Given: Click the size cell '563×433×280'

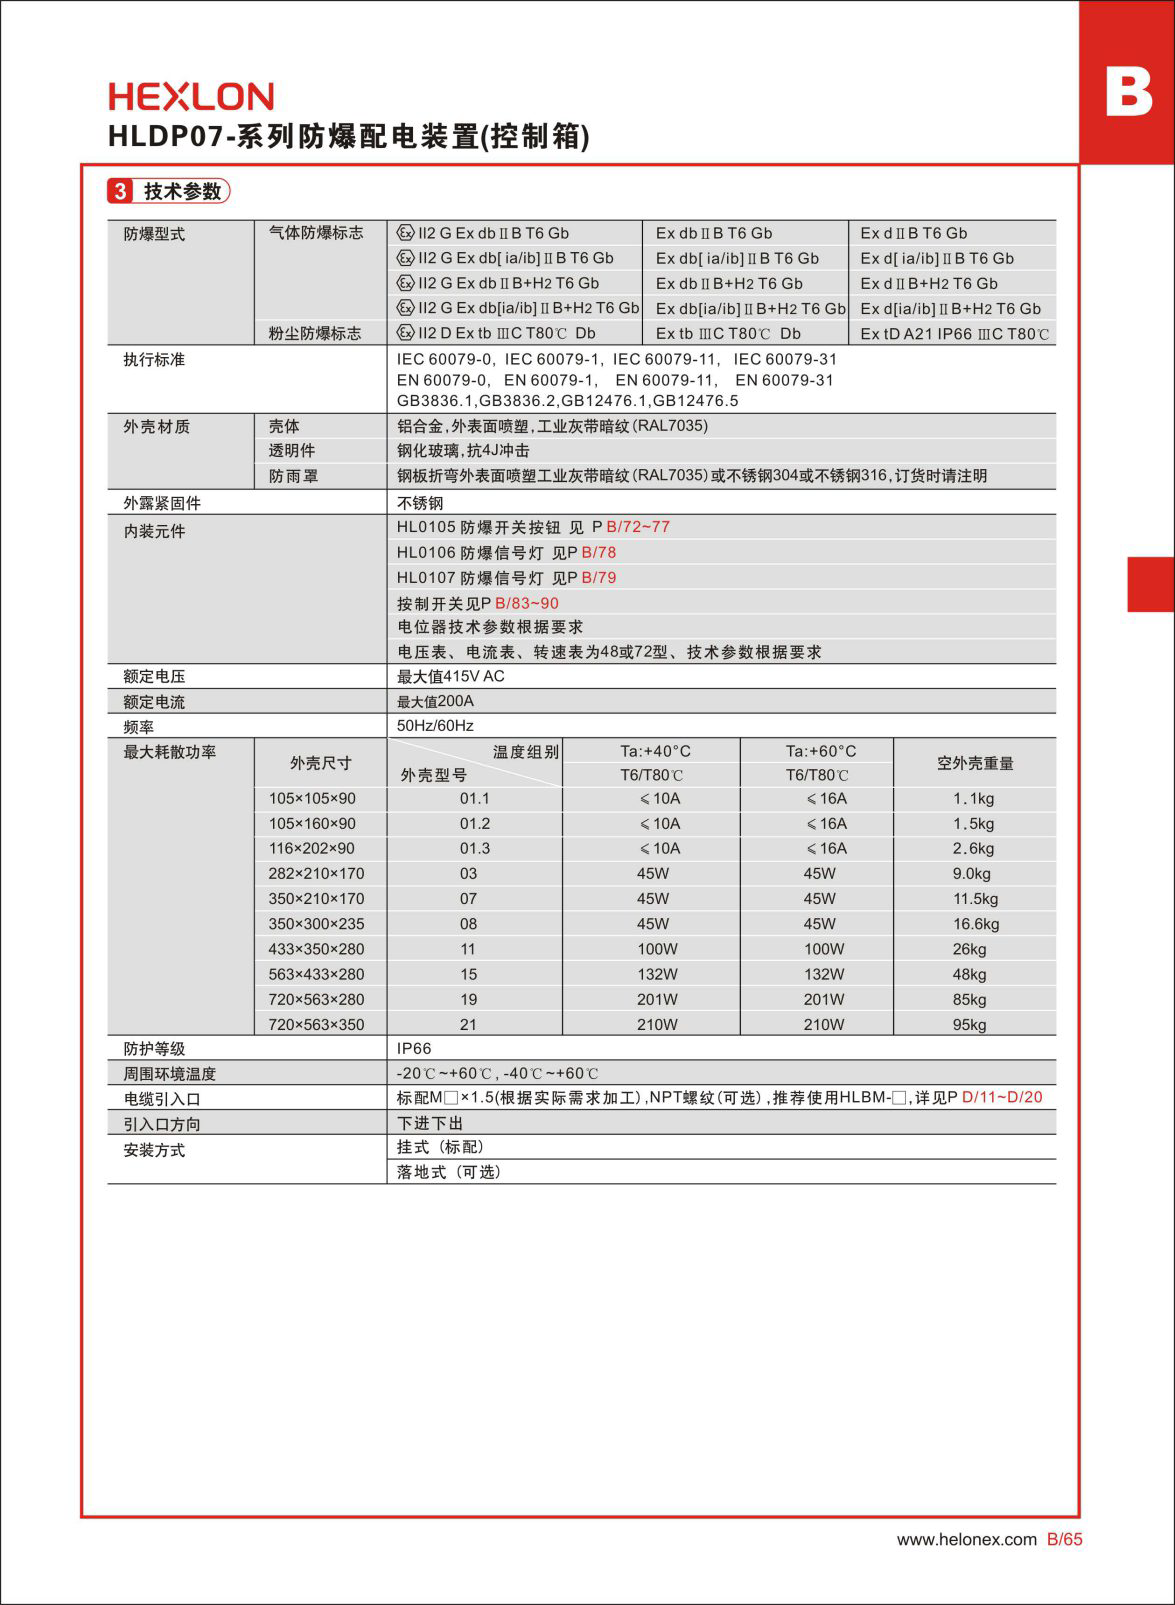Looking at the screenshot, I should (x=316, y=974).
